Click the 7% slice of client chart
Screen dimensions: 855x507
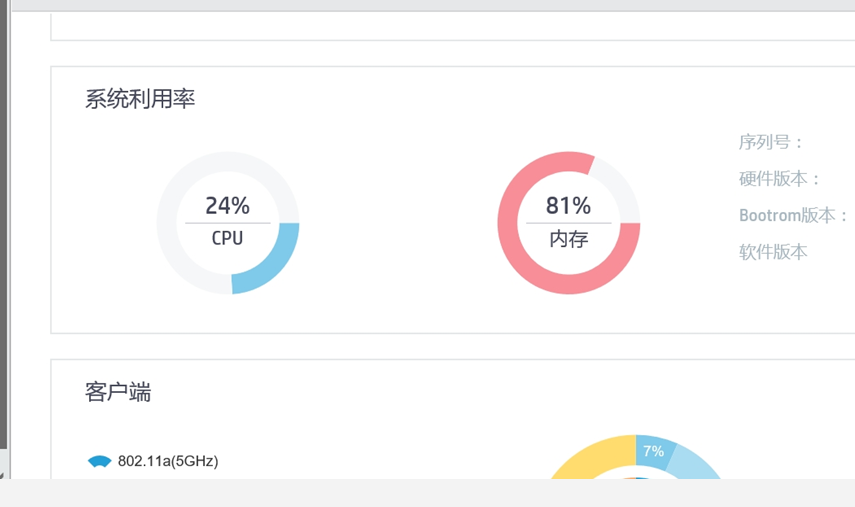point(654,451)
